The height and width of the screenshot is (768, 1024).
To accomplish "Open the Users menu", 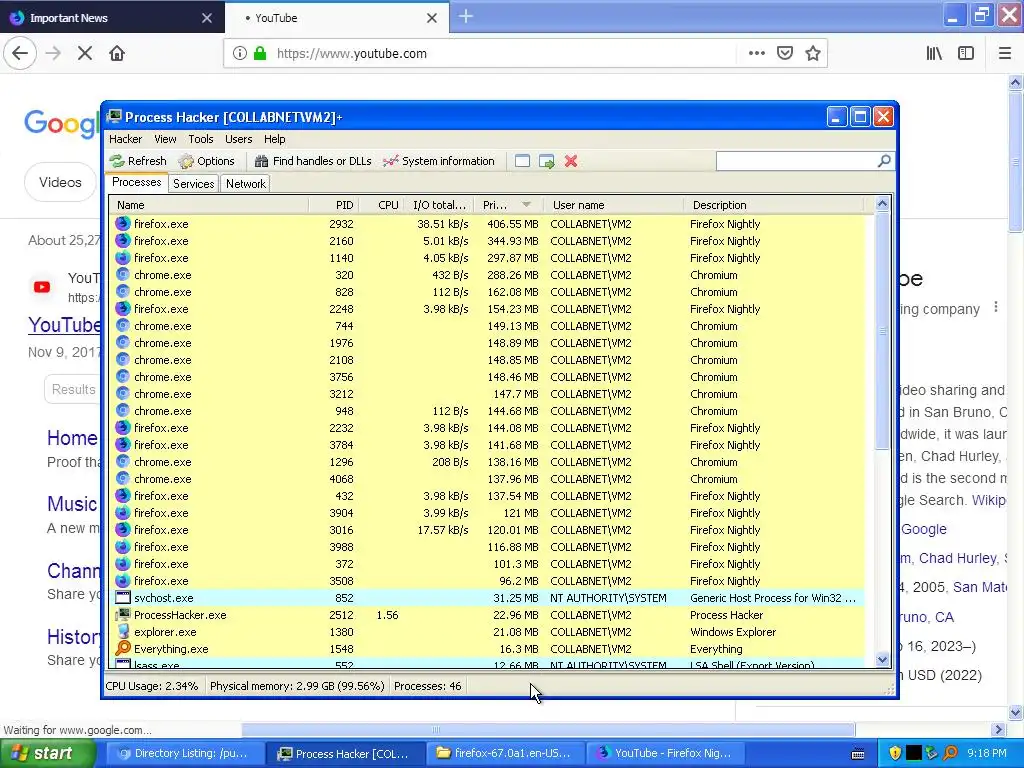I will 238,139.
